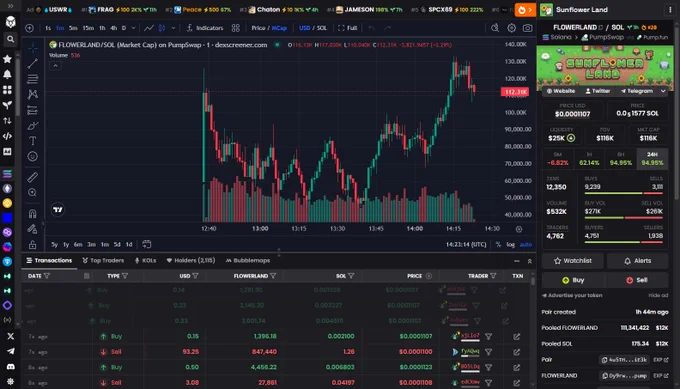Image resolution: width=680 pixels, height=389 pixels.
Task: Toggle auto scale on the chart
Action: click(526, 245)
